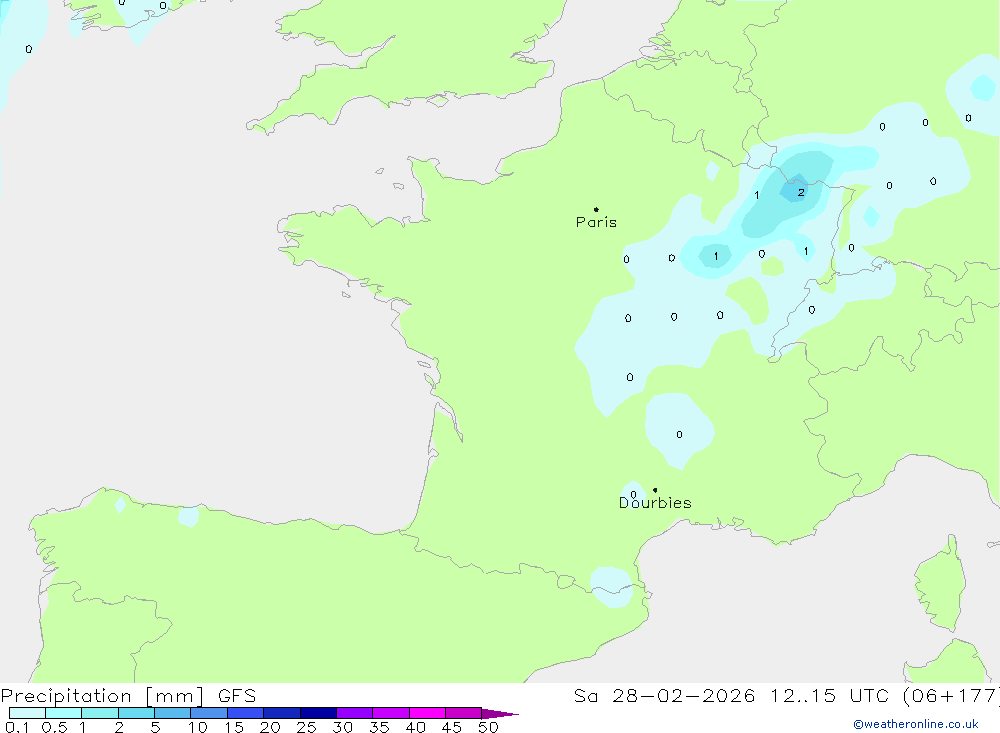Click the legend value 50 label
The width and height of the screenshot is (1000, 733).
pos(487,727)
